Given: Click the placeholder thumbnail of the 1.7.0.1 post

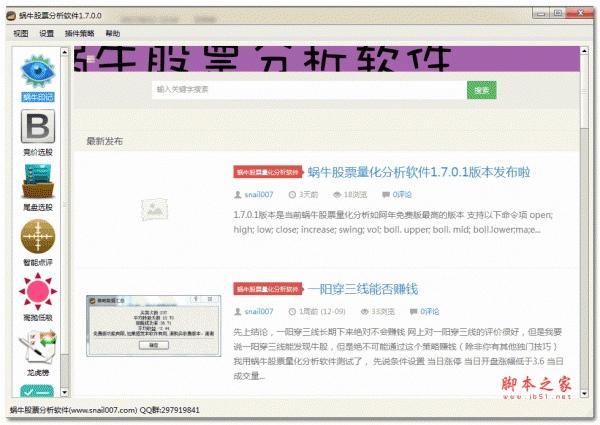Looking at the screenshot, I should tap(155, 209).
